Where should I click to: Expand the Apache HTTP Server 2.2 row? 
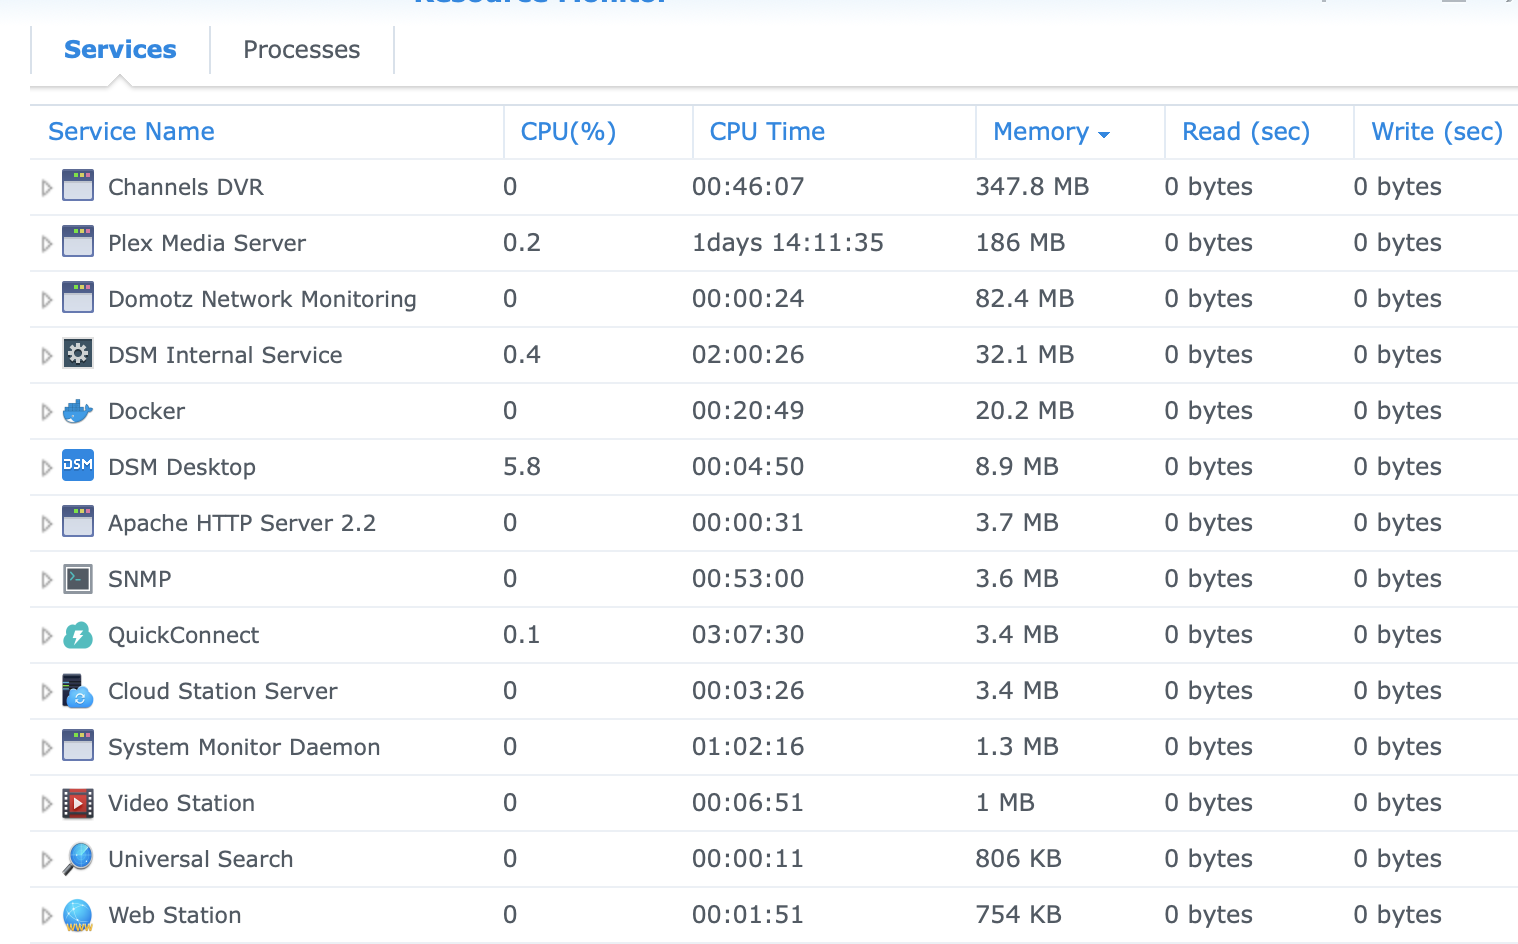46,524
